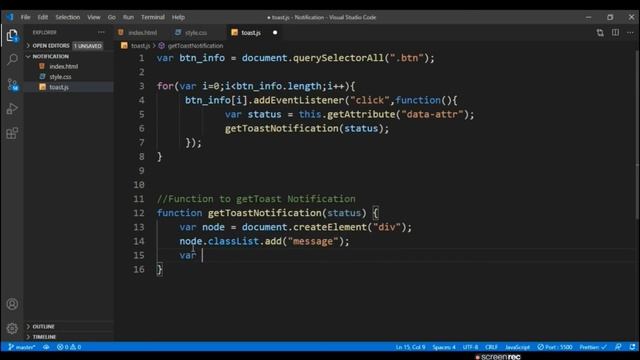Open editor more actions ellipsis
Screen dimensions: 640x360
coord(630,33)
